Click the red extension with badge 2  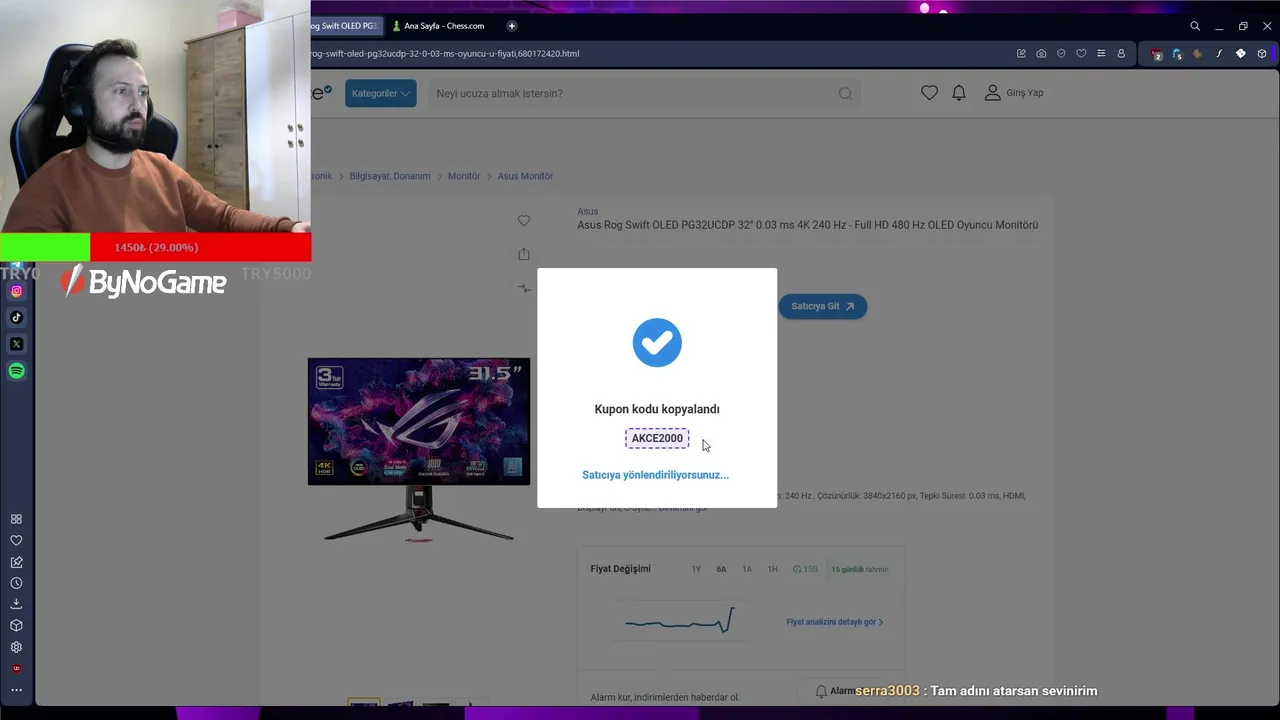(1157, 54)
